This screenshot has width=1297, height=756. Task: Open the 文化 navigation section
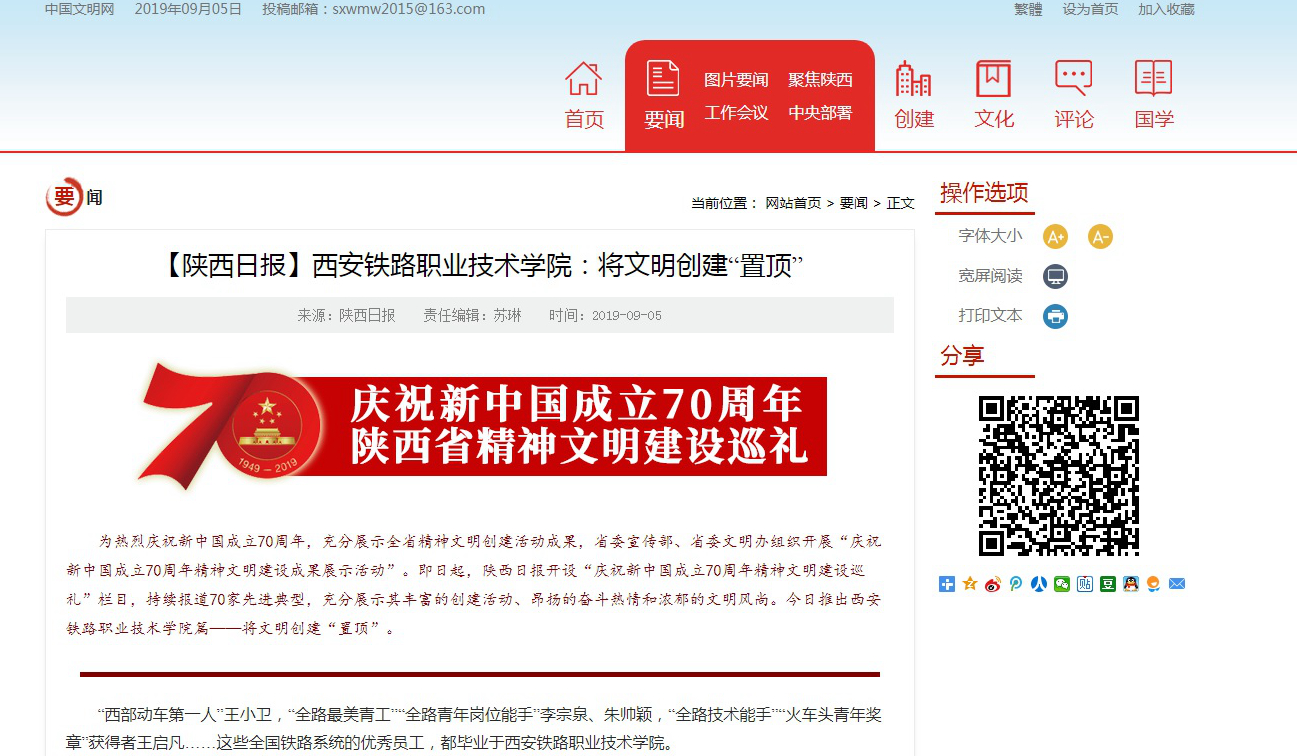[x=994, y=95]
